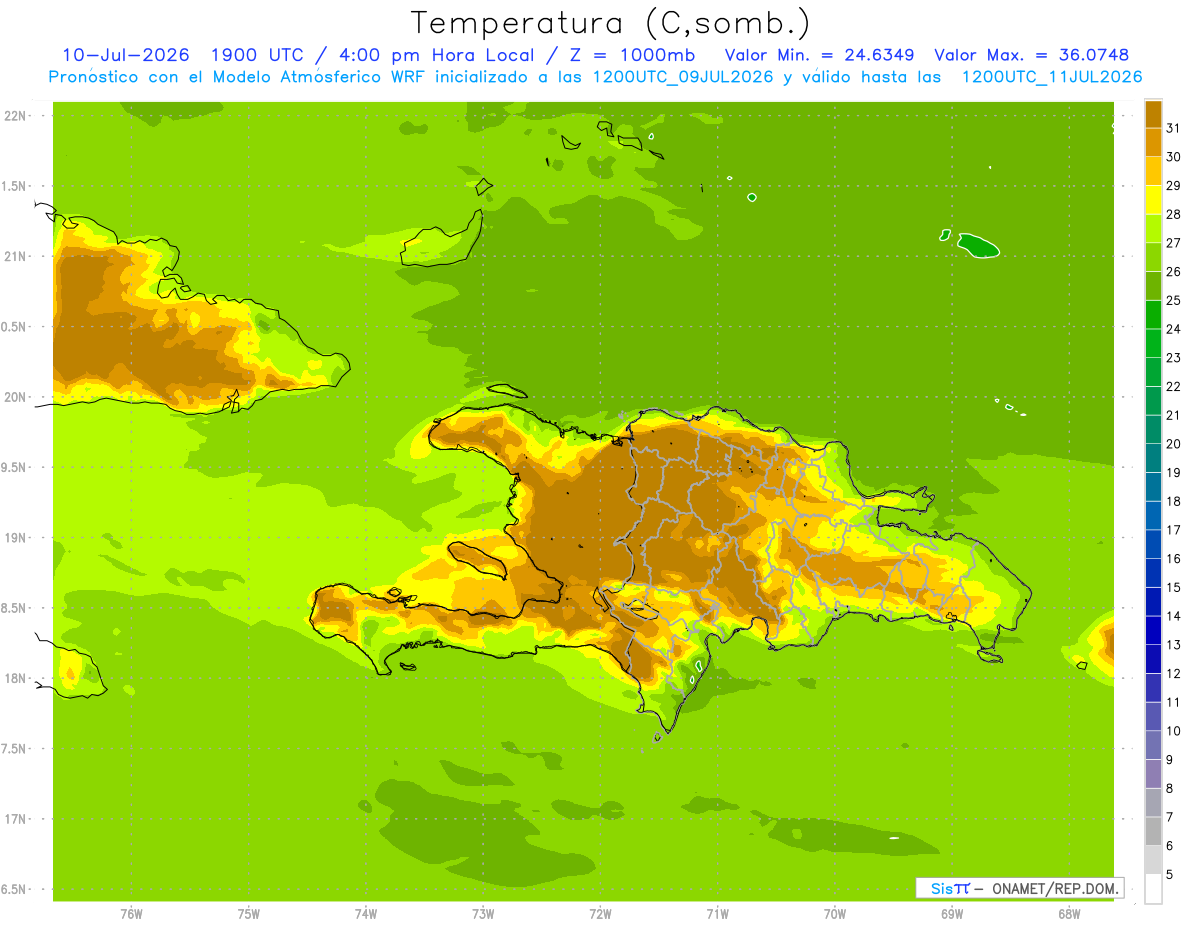Click the "21N" latitude label

(x=17, y=256)
